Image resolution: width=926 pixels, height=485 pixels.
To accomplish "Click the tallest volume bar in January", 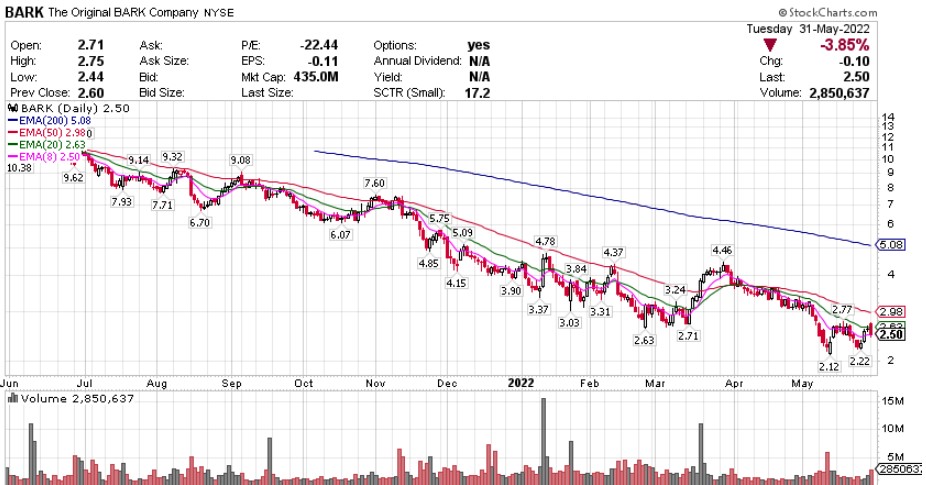I will [x=544, y=441].
